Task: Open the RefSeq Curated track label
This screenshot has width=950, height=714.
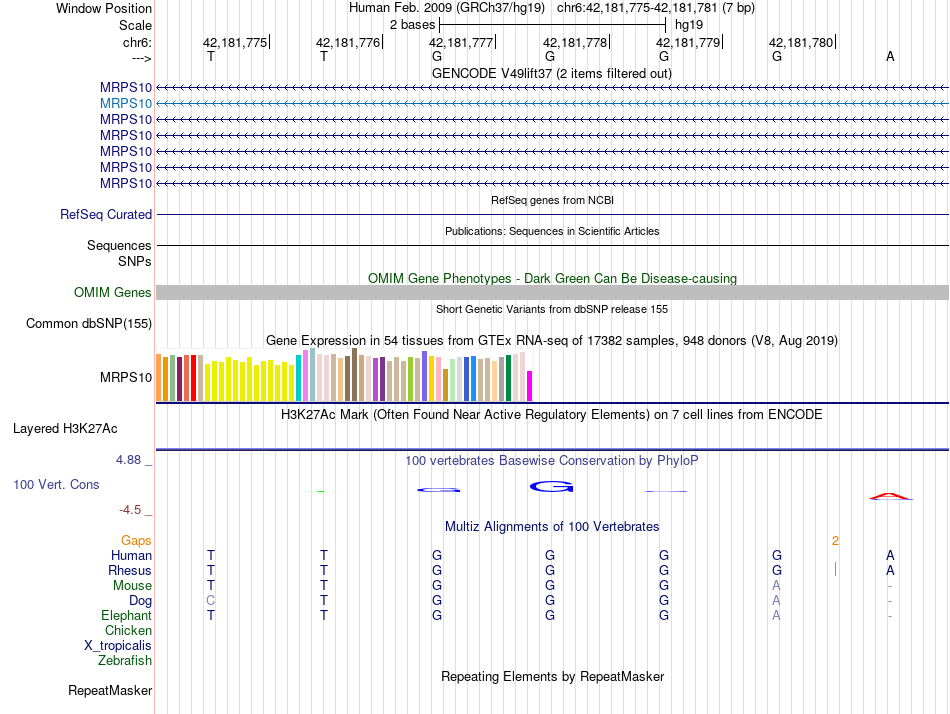Action: click(106, 214)
